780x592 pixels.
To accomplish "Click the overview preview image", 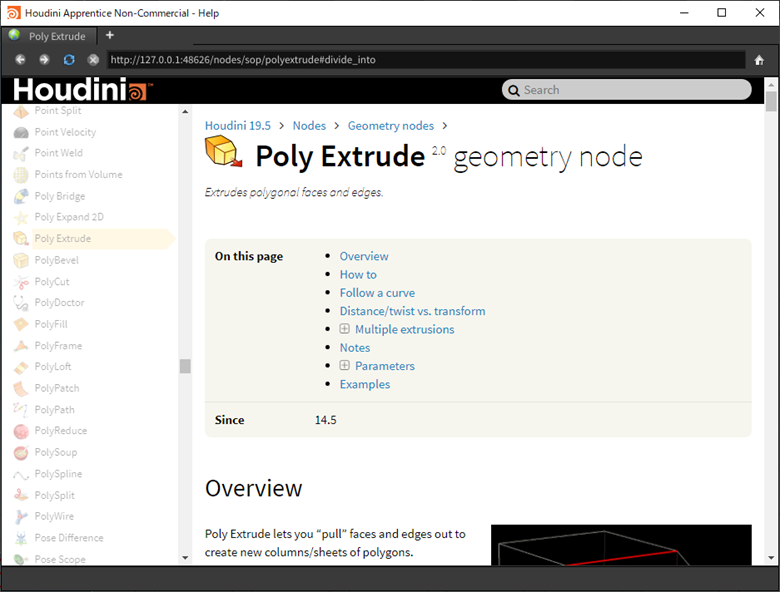I will click(621, 545).
